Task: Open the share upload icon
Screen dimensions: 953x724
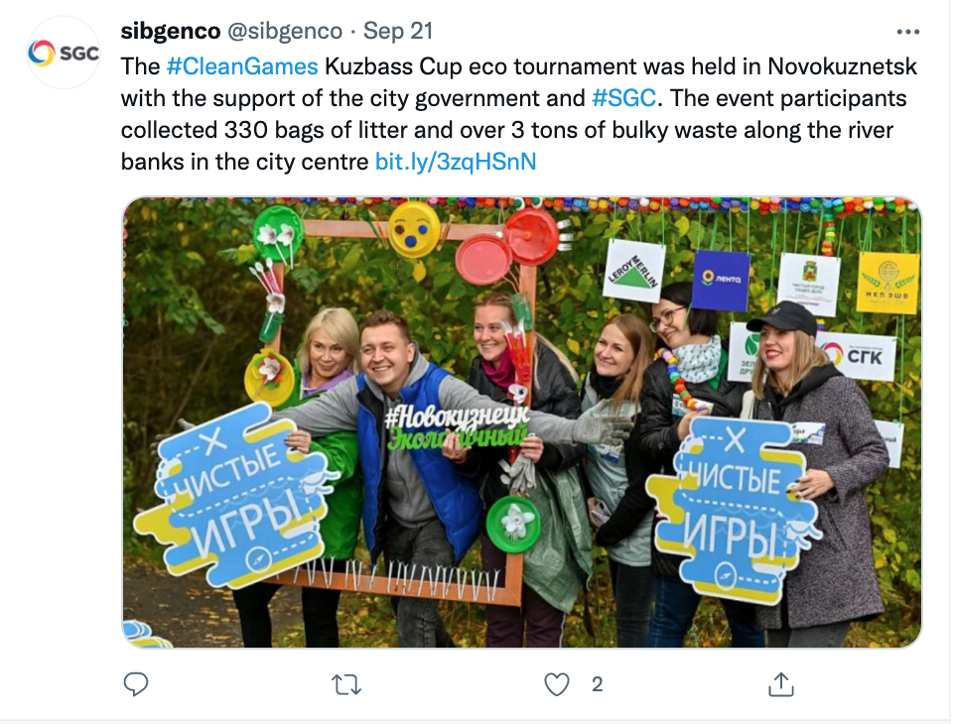Action: tap(781, 684)
